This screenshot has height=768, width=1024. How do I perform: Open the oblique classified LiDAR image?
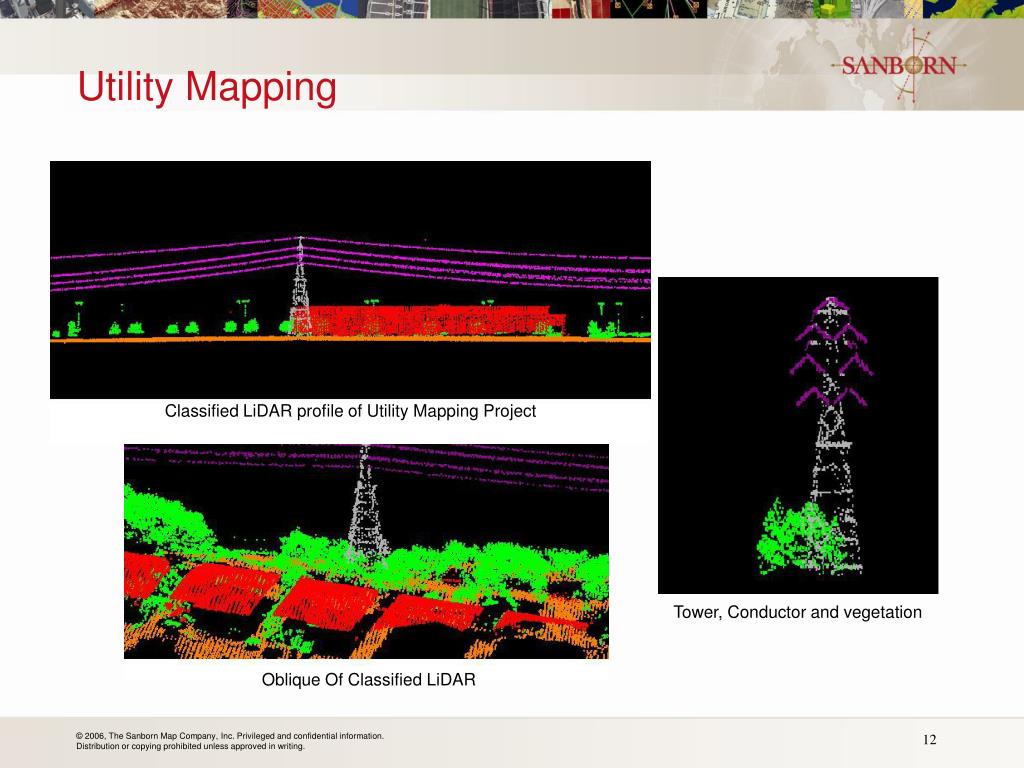366,551
